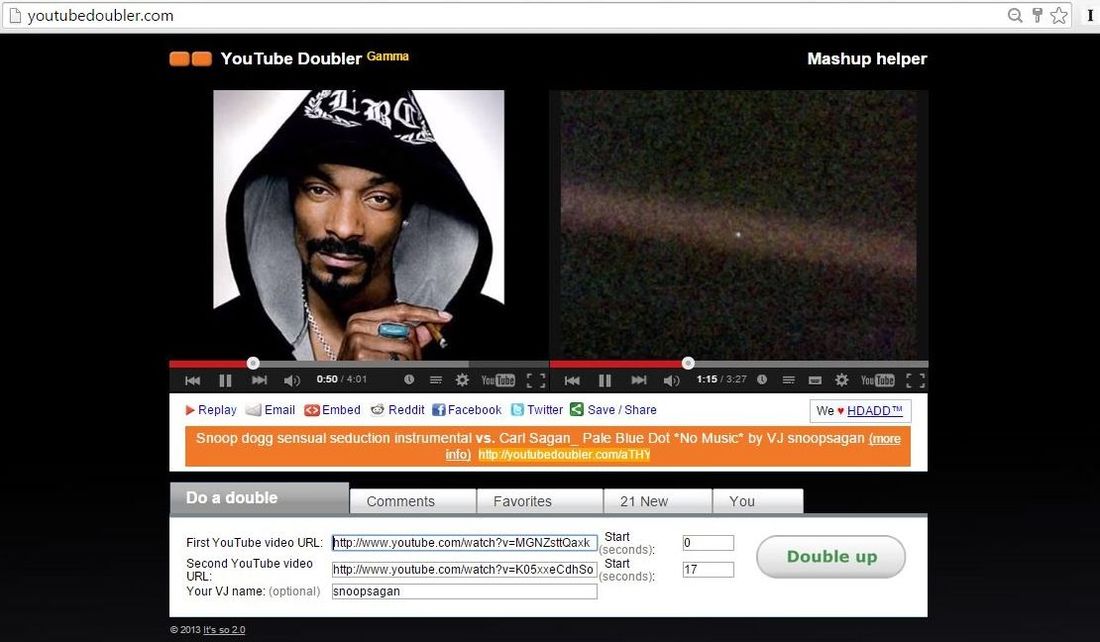Click the Replay link

211,410
